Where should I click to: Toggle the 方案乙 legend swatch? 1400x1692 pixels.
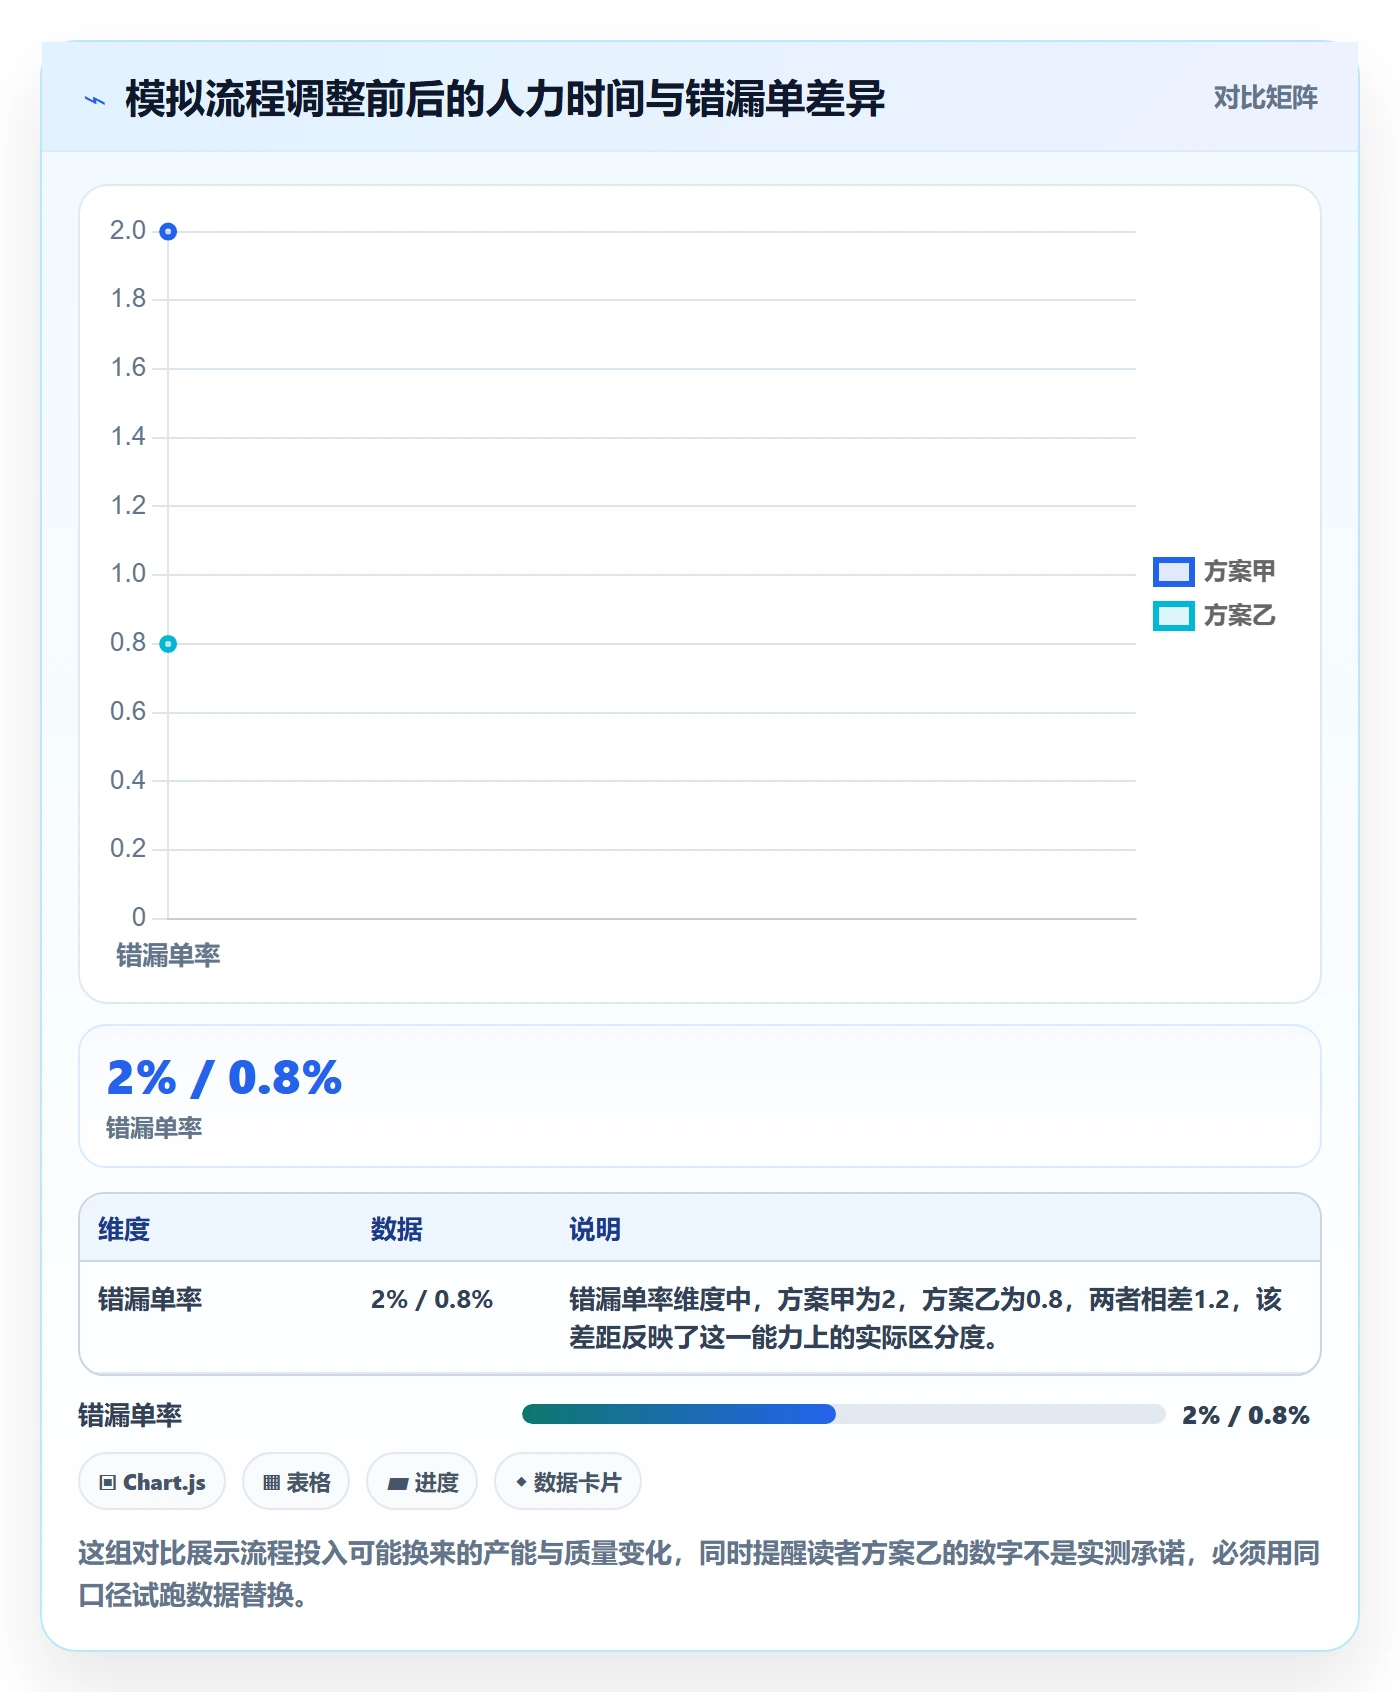pos(1173,616)
